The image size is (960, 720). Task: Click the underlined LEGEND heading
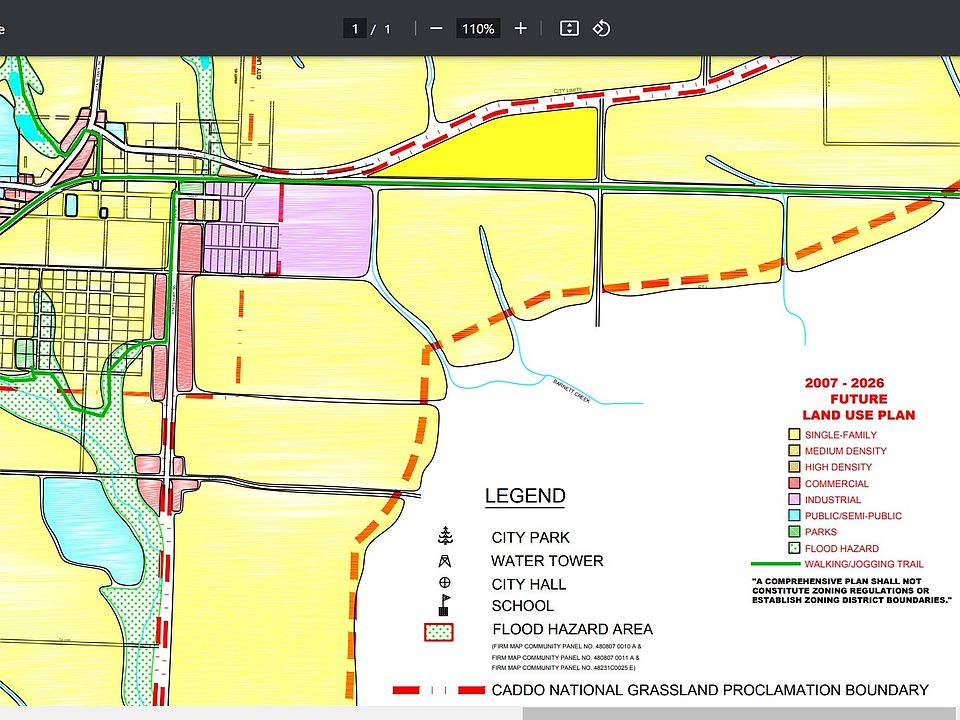tap(525, 496)
